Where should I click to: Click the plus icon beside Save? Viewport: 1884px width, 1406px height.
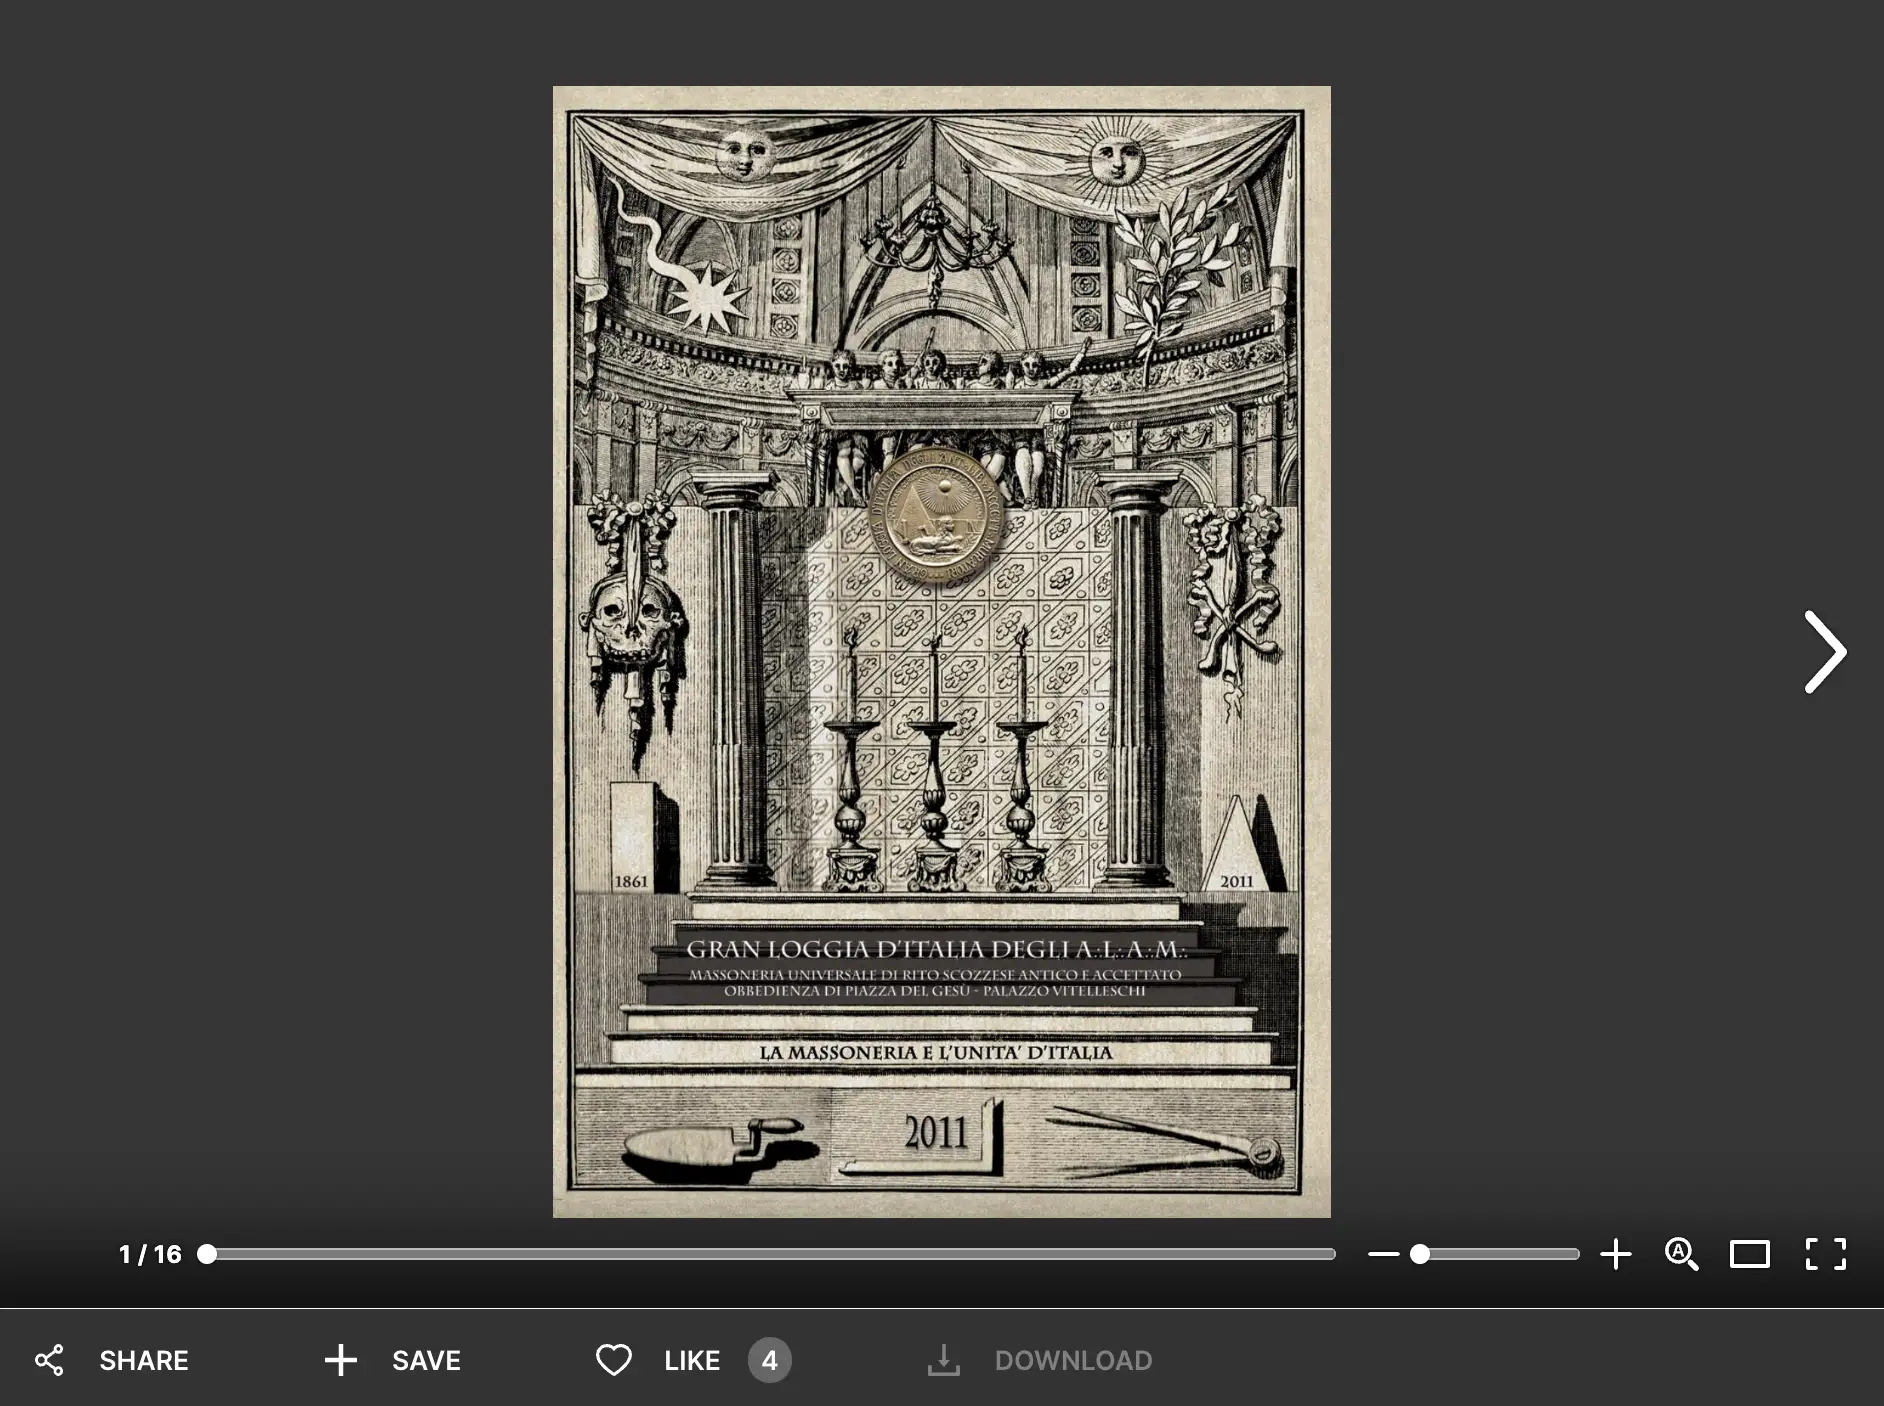[x=340, y=1360]
